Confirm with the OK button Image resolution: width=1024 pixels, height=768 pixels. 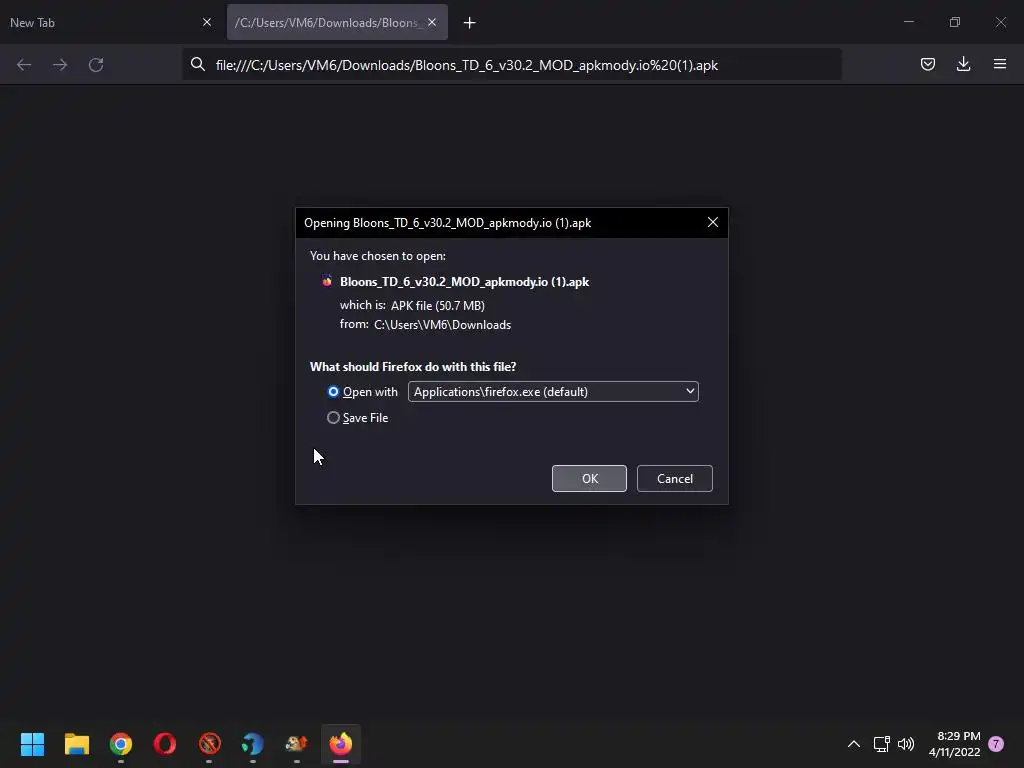tap(589, 479)
